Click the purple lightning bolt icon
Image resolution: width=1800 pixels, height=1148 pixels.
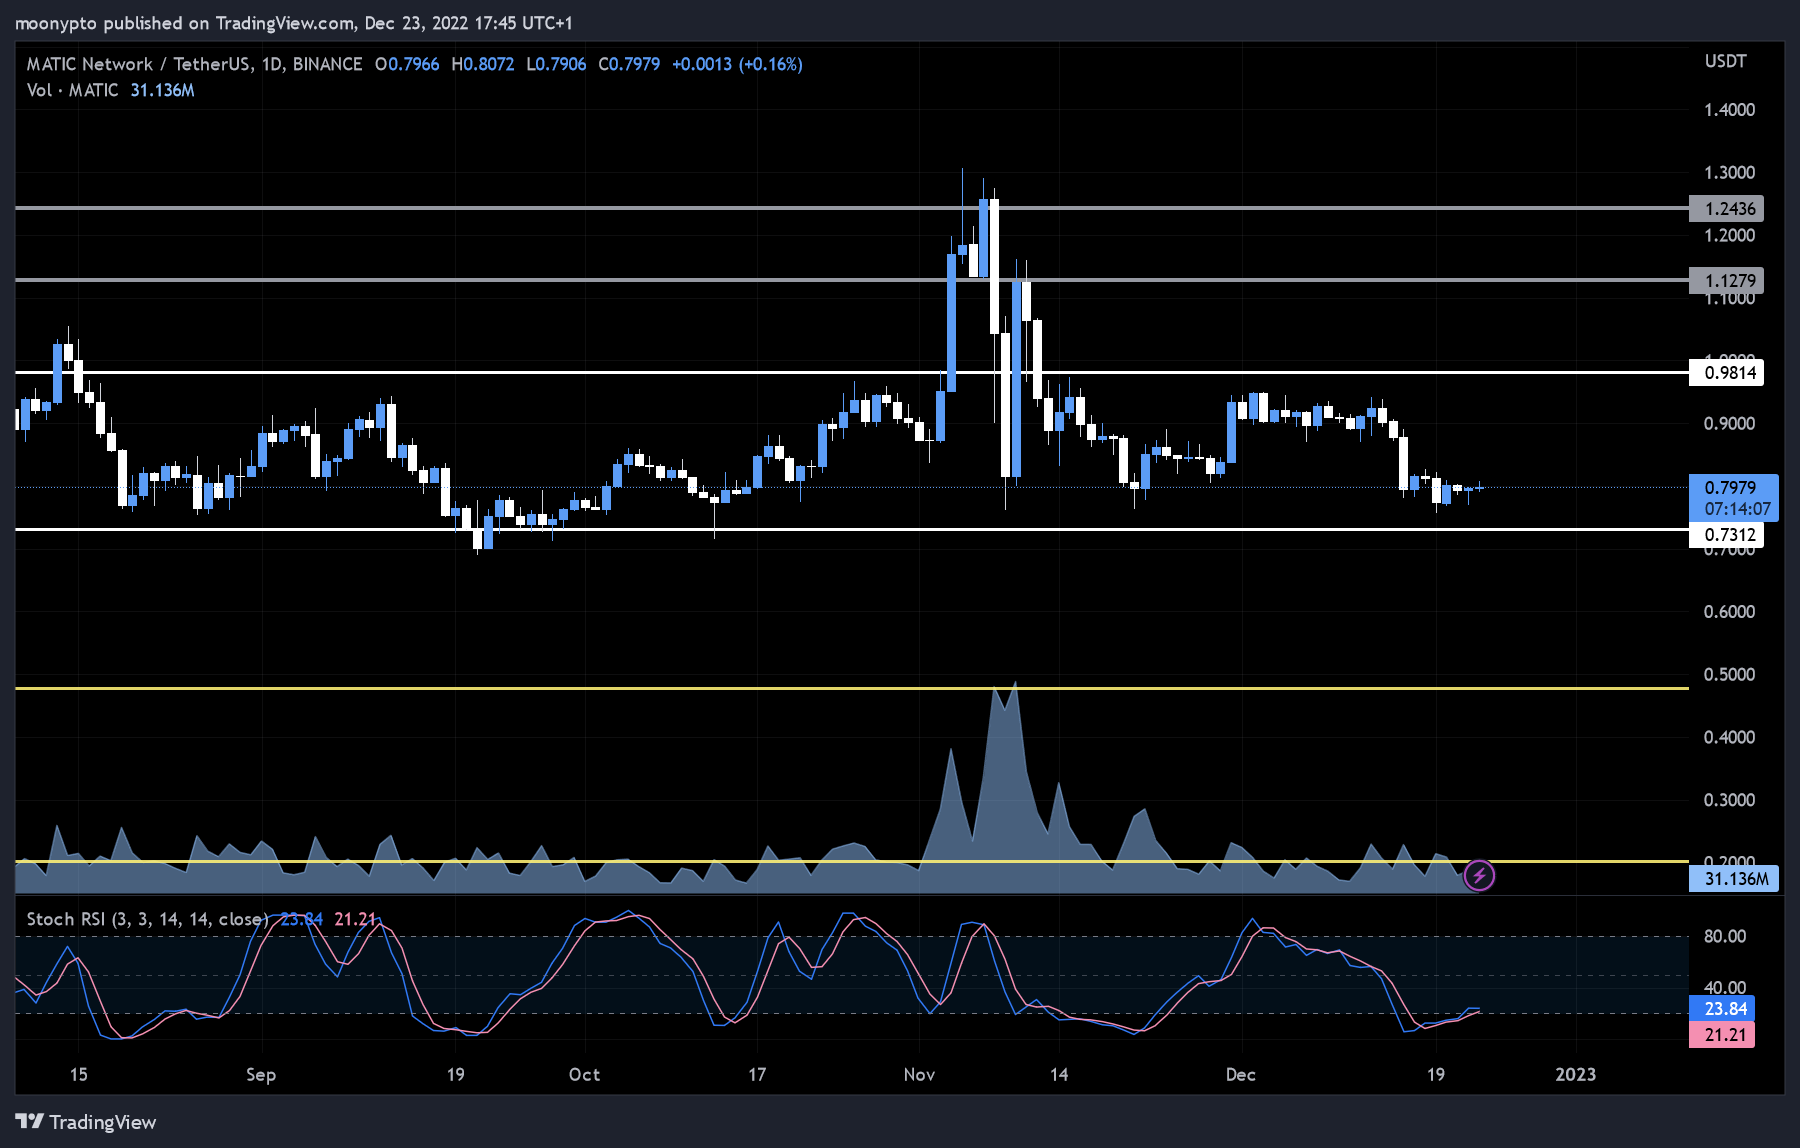pyautogui.click(x=1479, y=876)
